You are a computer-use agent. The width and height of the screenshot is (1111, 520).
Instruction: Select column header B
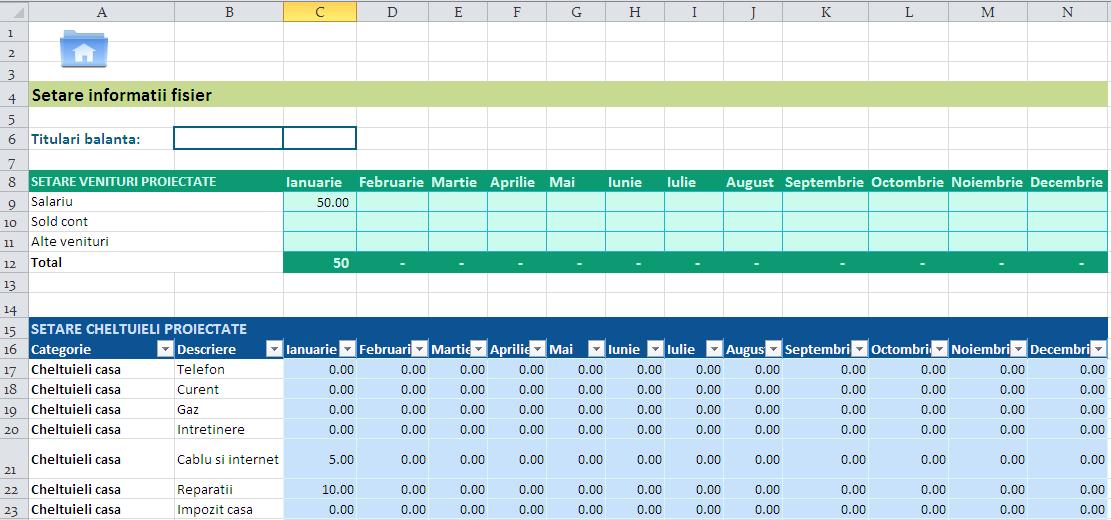229,11
